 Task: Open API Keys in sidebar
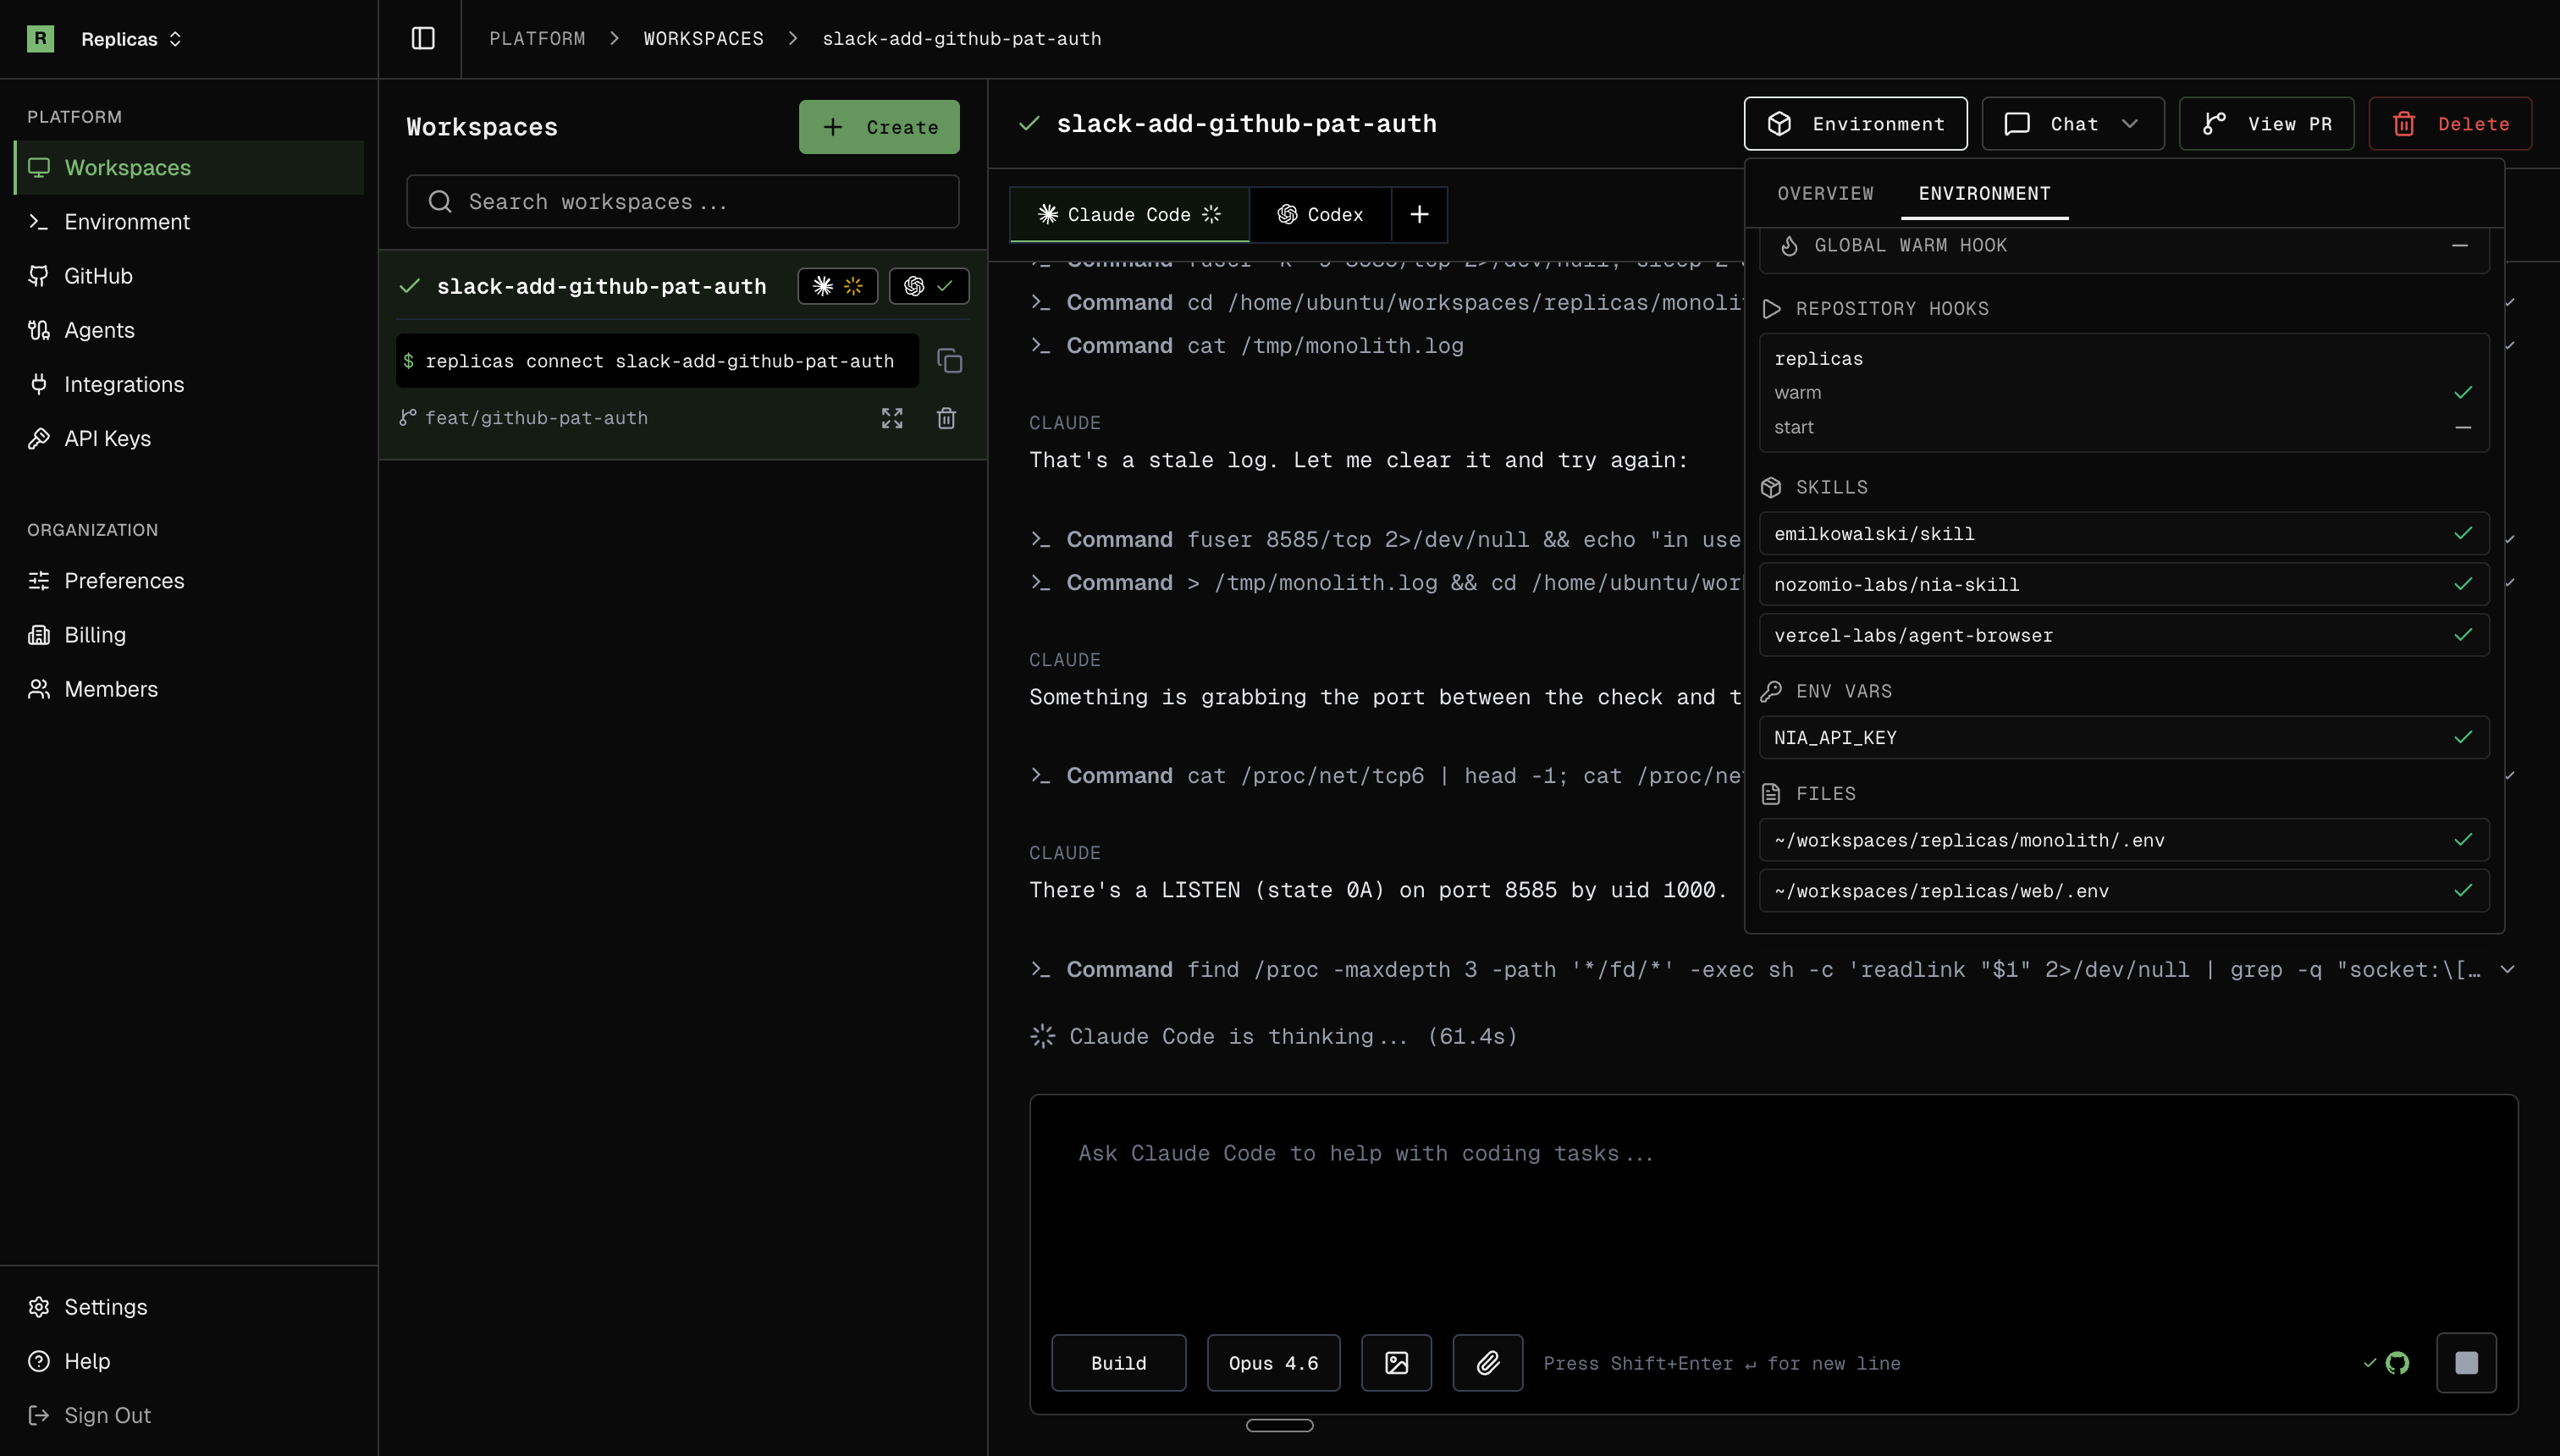pyautogui.click(x=189, y=438)
